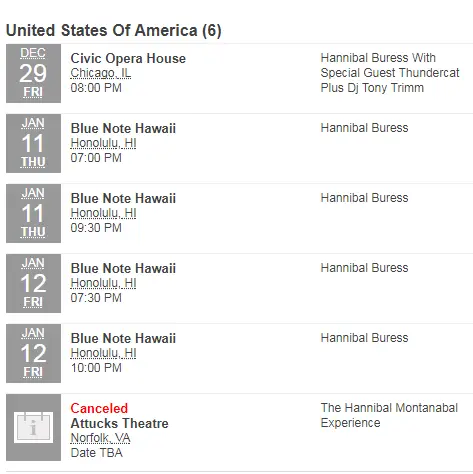Open the Civic Opera House venue
The image size is (473, 474).
coord(128,59)
